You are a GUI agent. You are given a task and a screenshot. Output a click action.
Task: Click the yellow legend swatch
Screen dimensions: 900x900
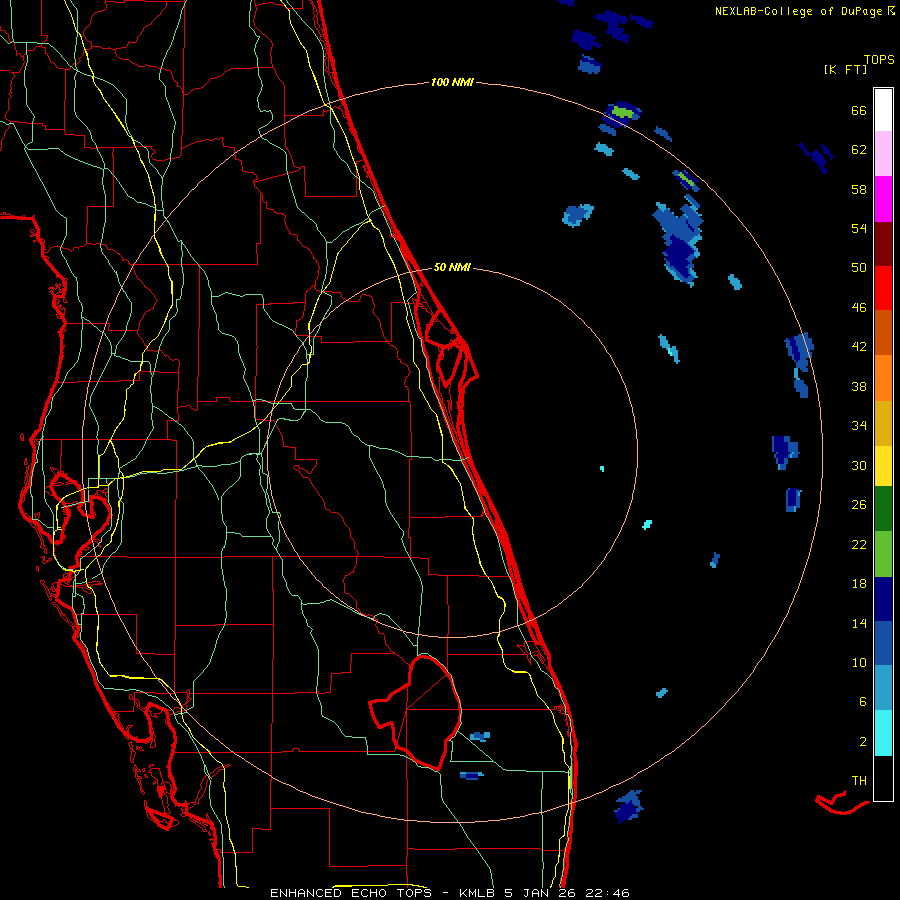tap(883, 466)
